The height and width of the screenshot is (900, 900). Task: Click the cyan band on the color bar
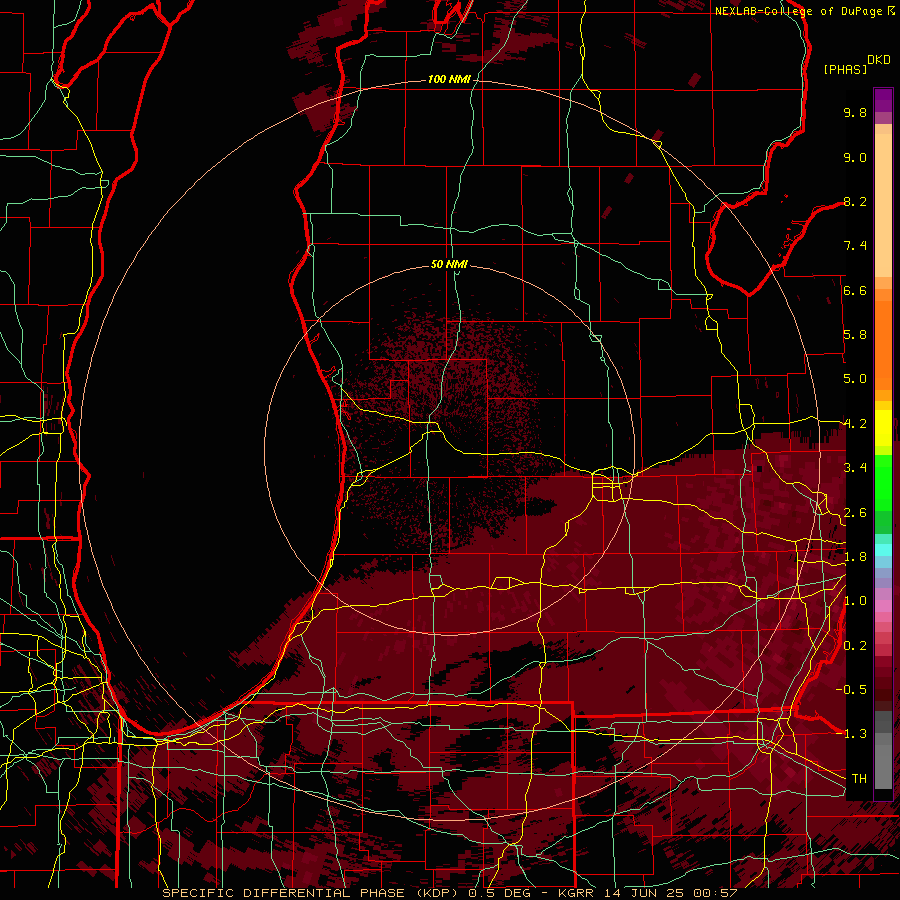click(x=883, y=549)
